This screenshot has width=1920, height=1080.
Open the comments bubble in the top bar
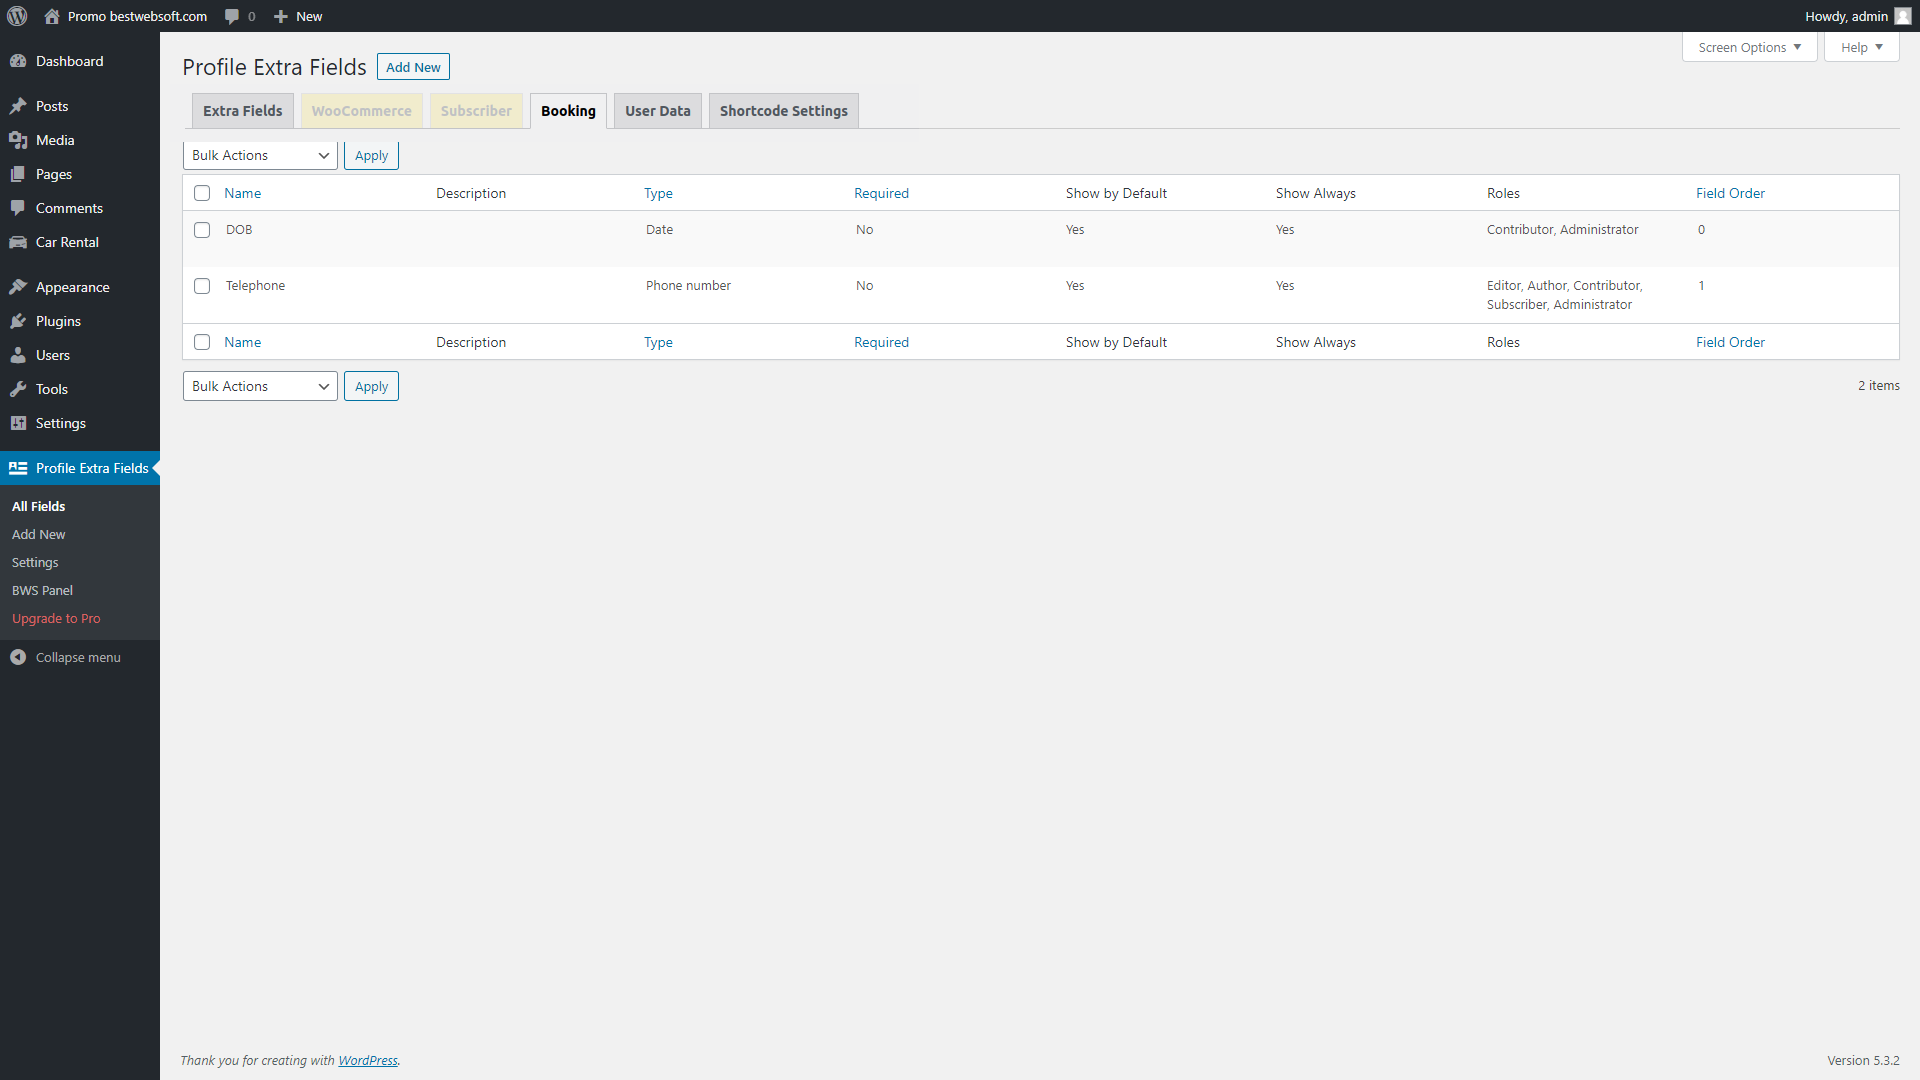[x=231, y=16]
